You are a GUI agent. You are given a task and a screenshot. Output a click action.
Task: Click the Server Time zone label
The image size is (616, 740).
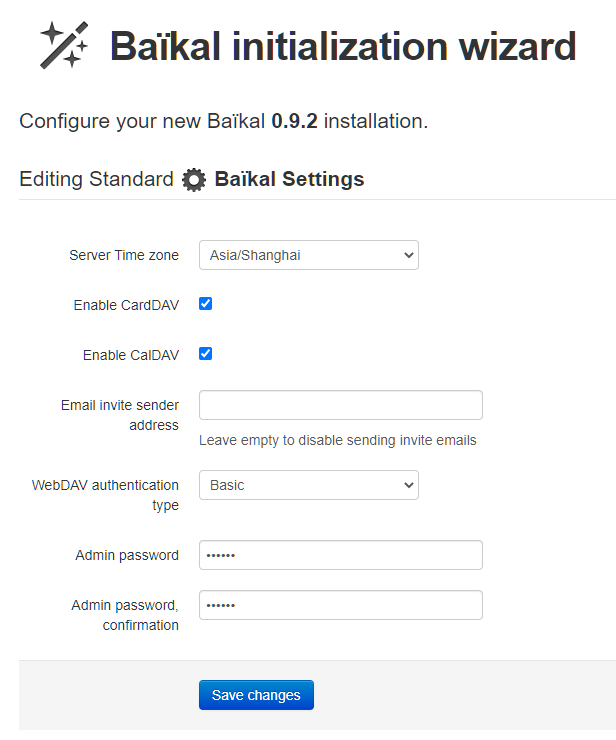point(124,255)
